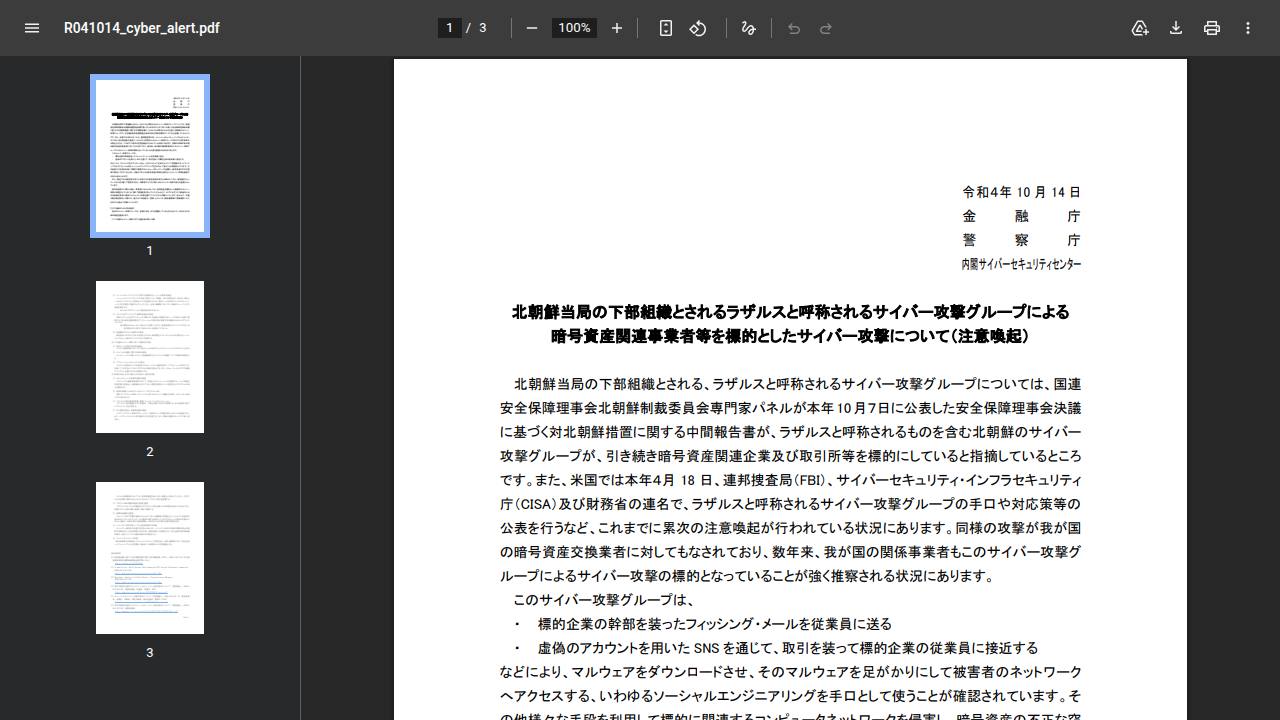Click the file name R041014_cyber_alert.pdf
This screenshot has width=1280, height=720.
(x=142, y=28)
